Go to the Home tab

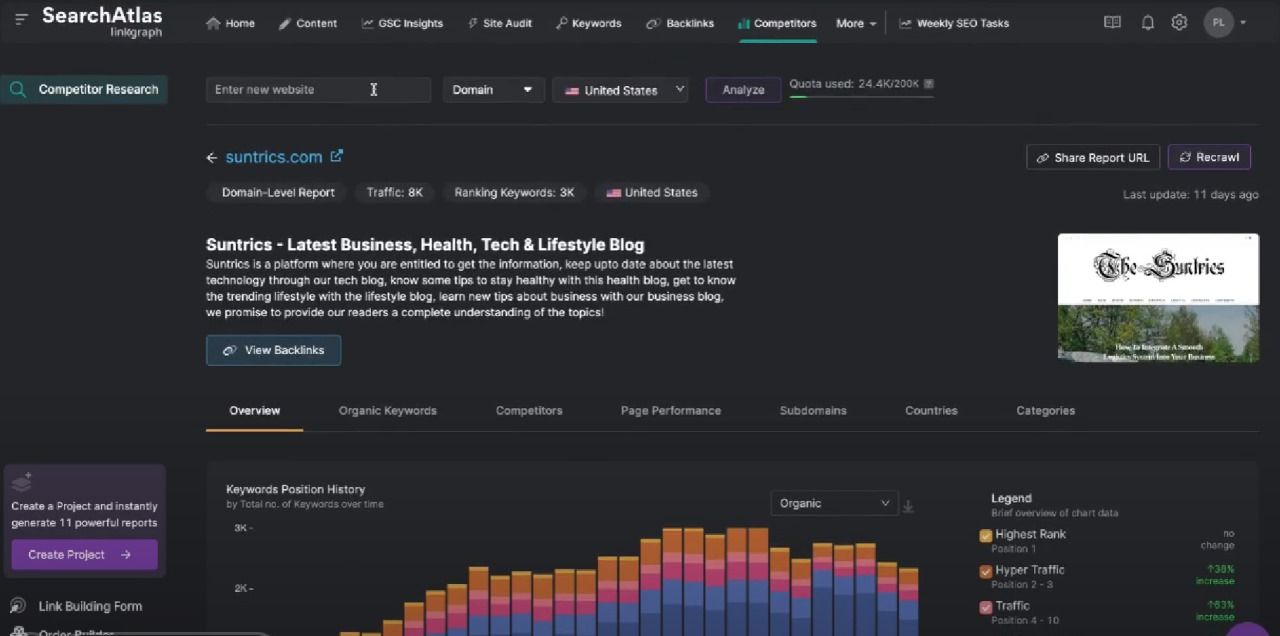coord(230,23)
